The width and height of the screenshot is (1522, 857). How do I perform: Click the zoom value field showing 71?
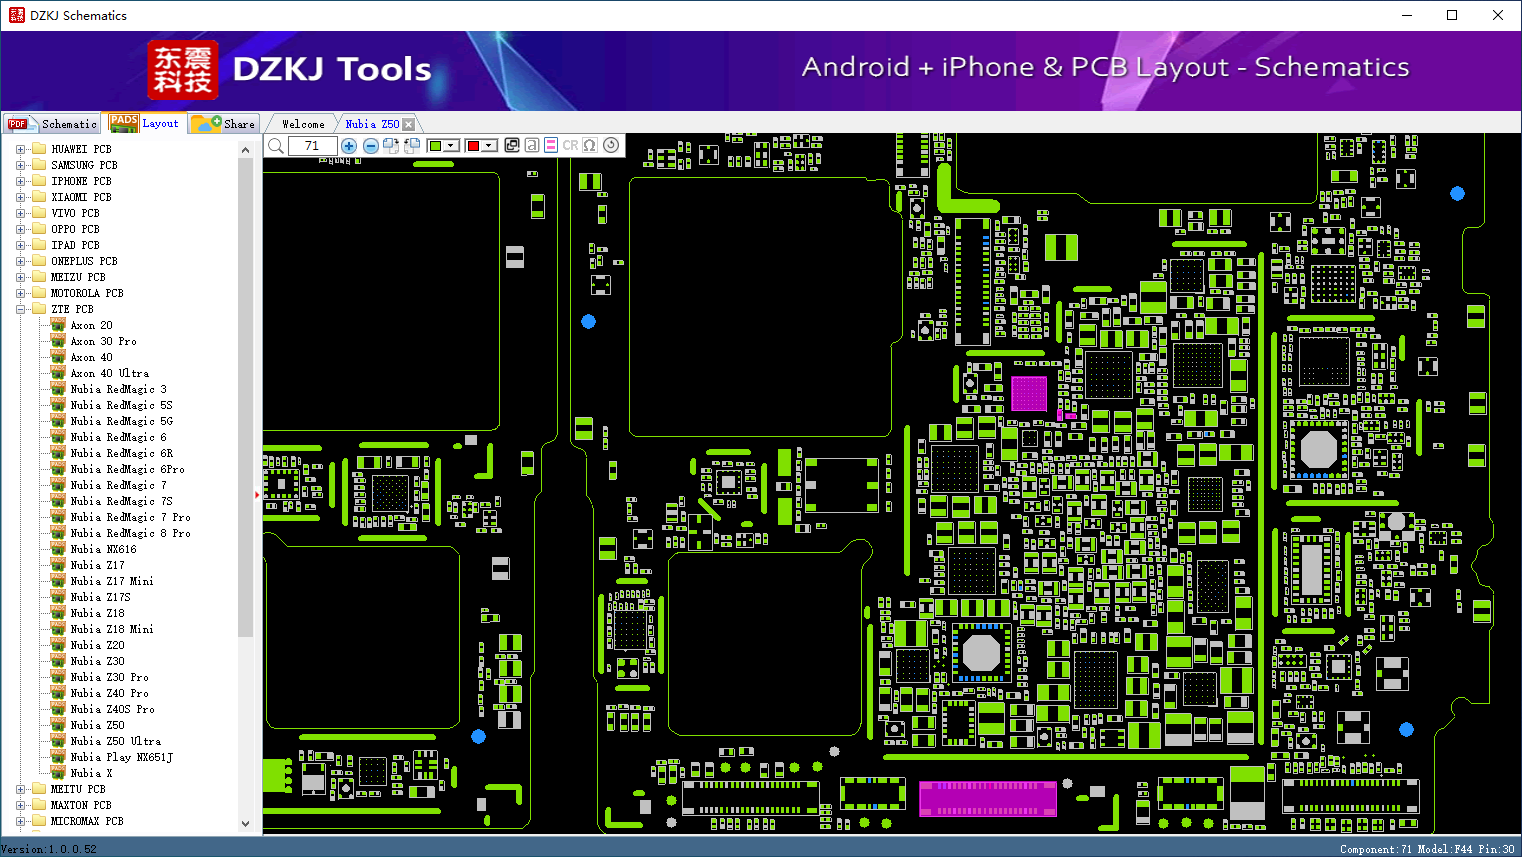coord(312,146)
